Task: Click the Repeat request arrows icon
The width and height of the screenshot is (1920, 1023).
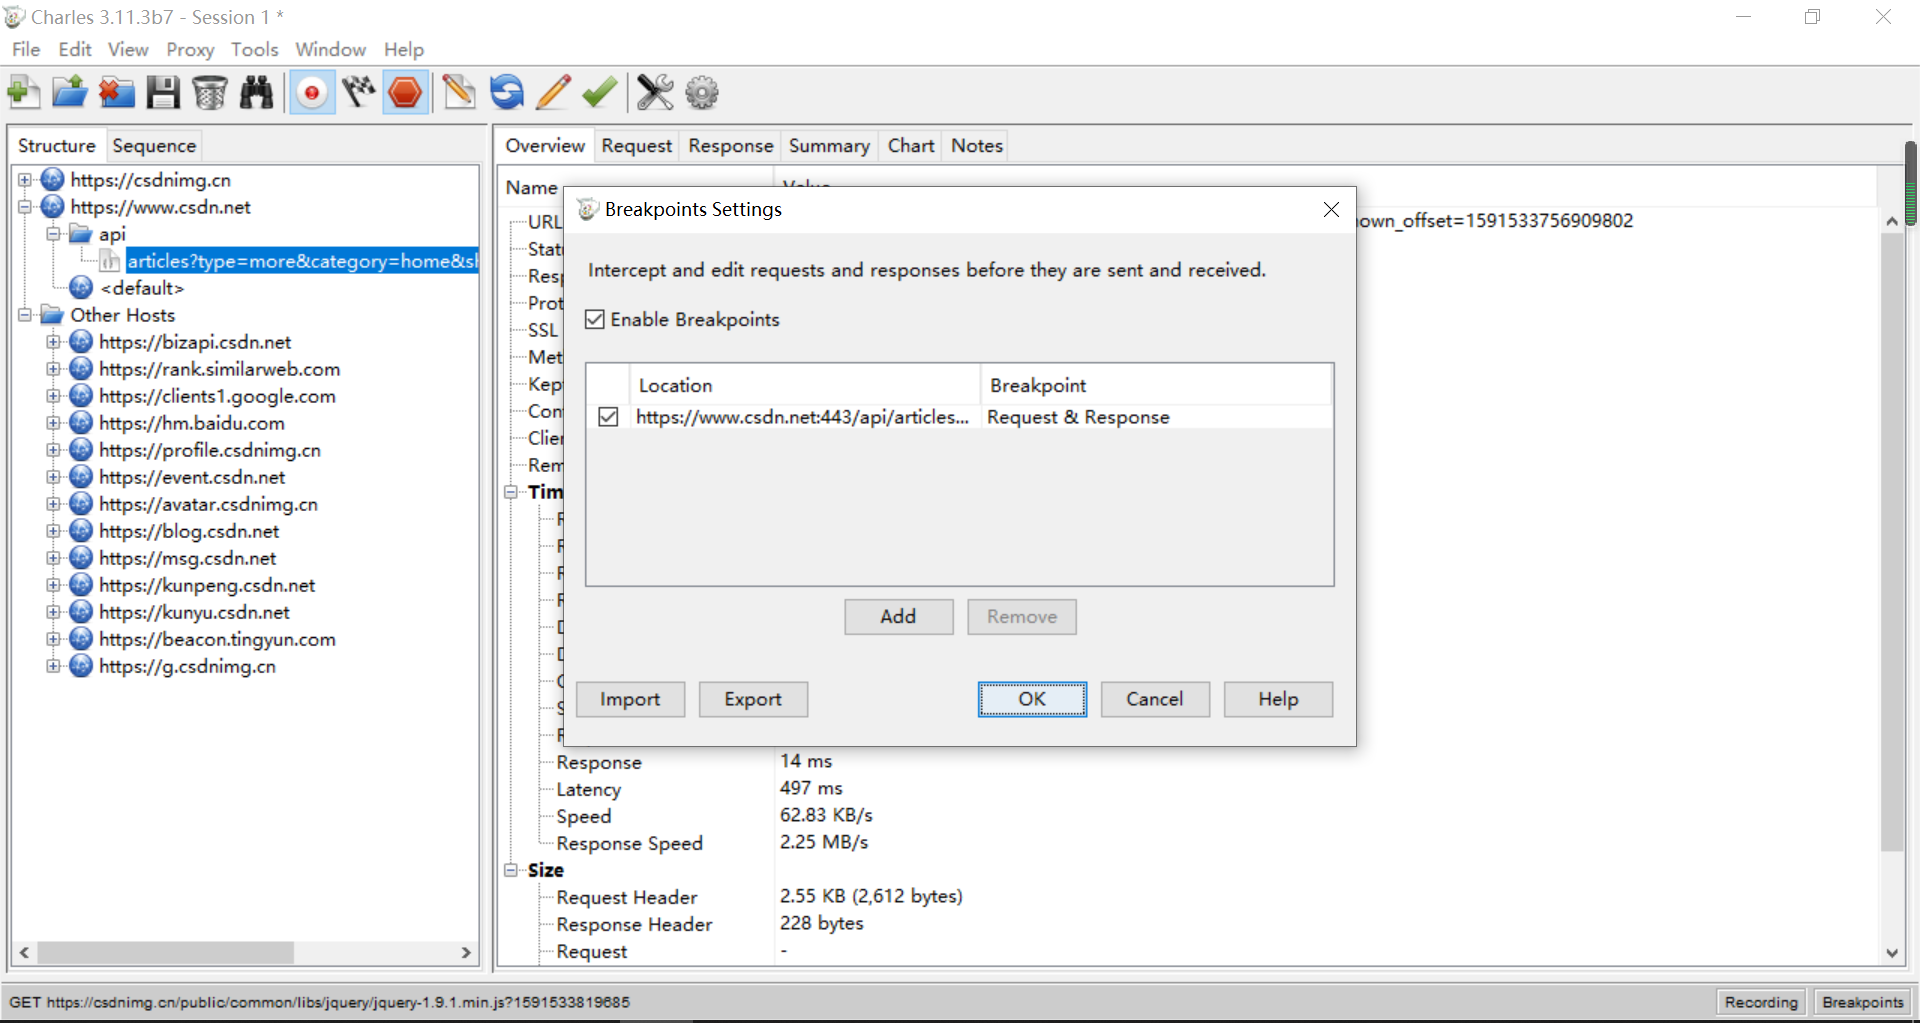Action: 507,93
